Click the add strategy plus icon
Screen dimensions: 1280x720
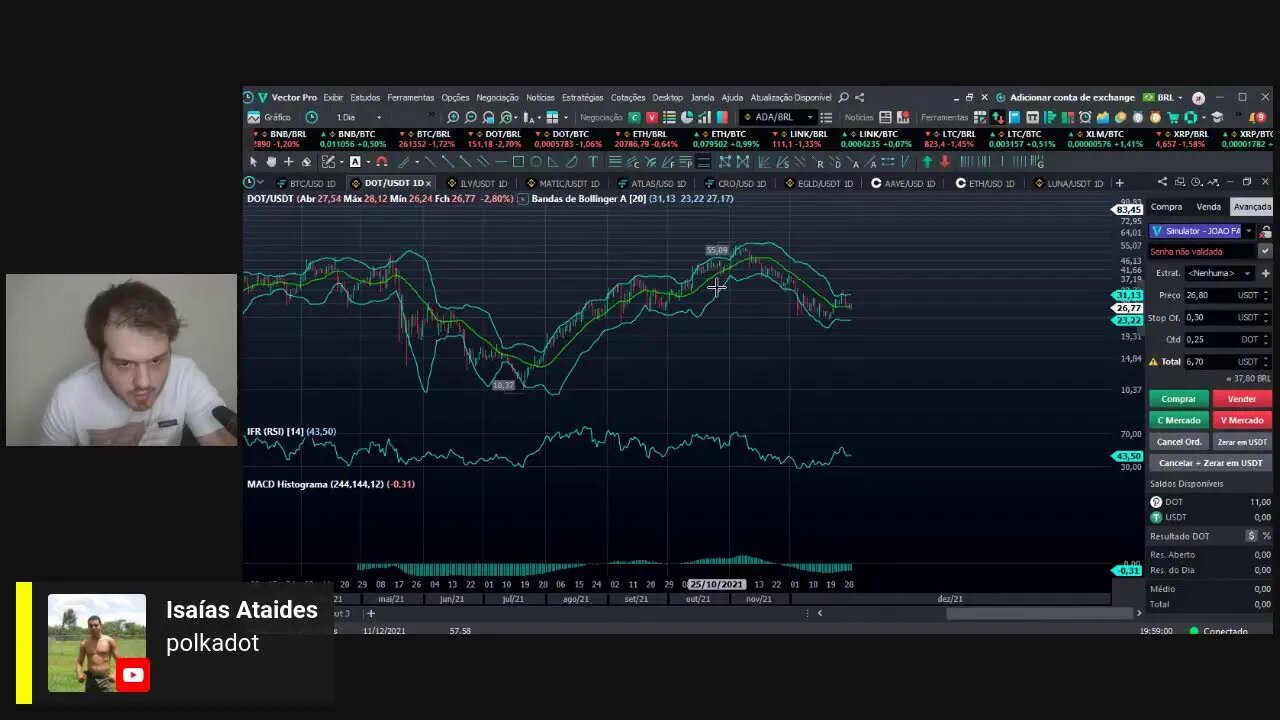pyautogui.click(x=1265, y=273)
